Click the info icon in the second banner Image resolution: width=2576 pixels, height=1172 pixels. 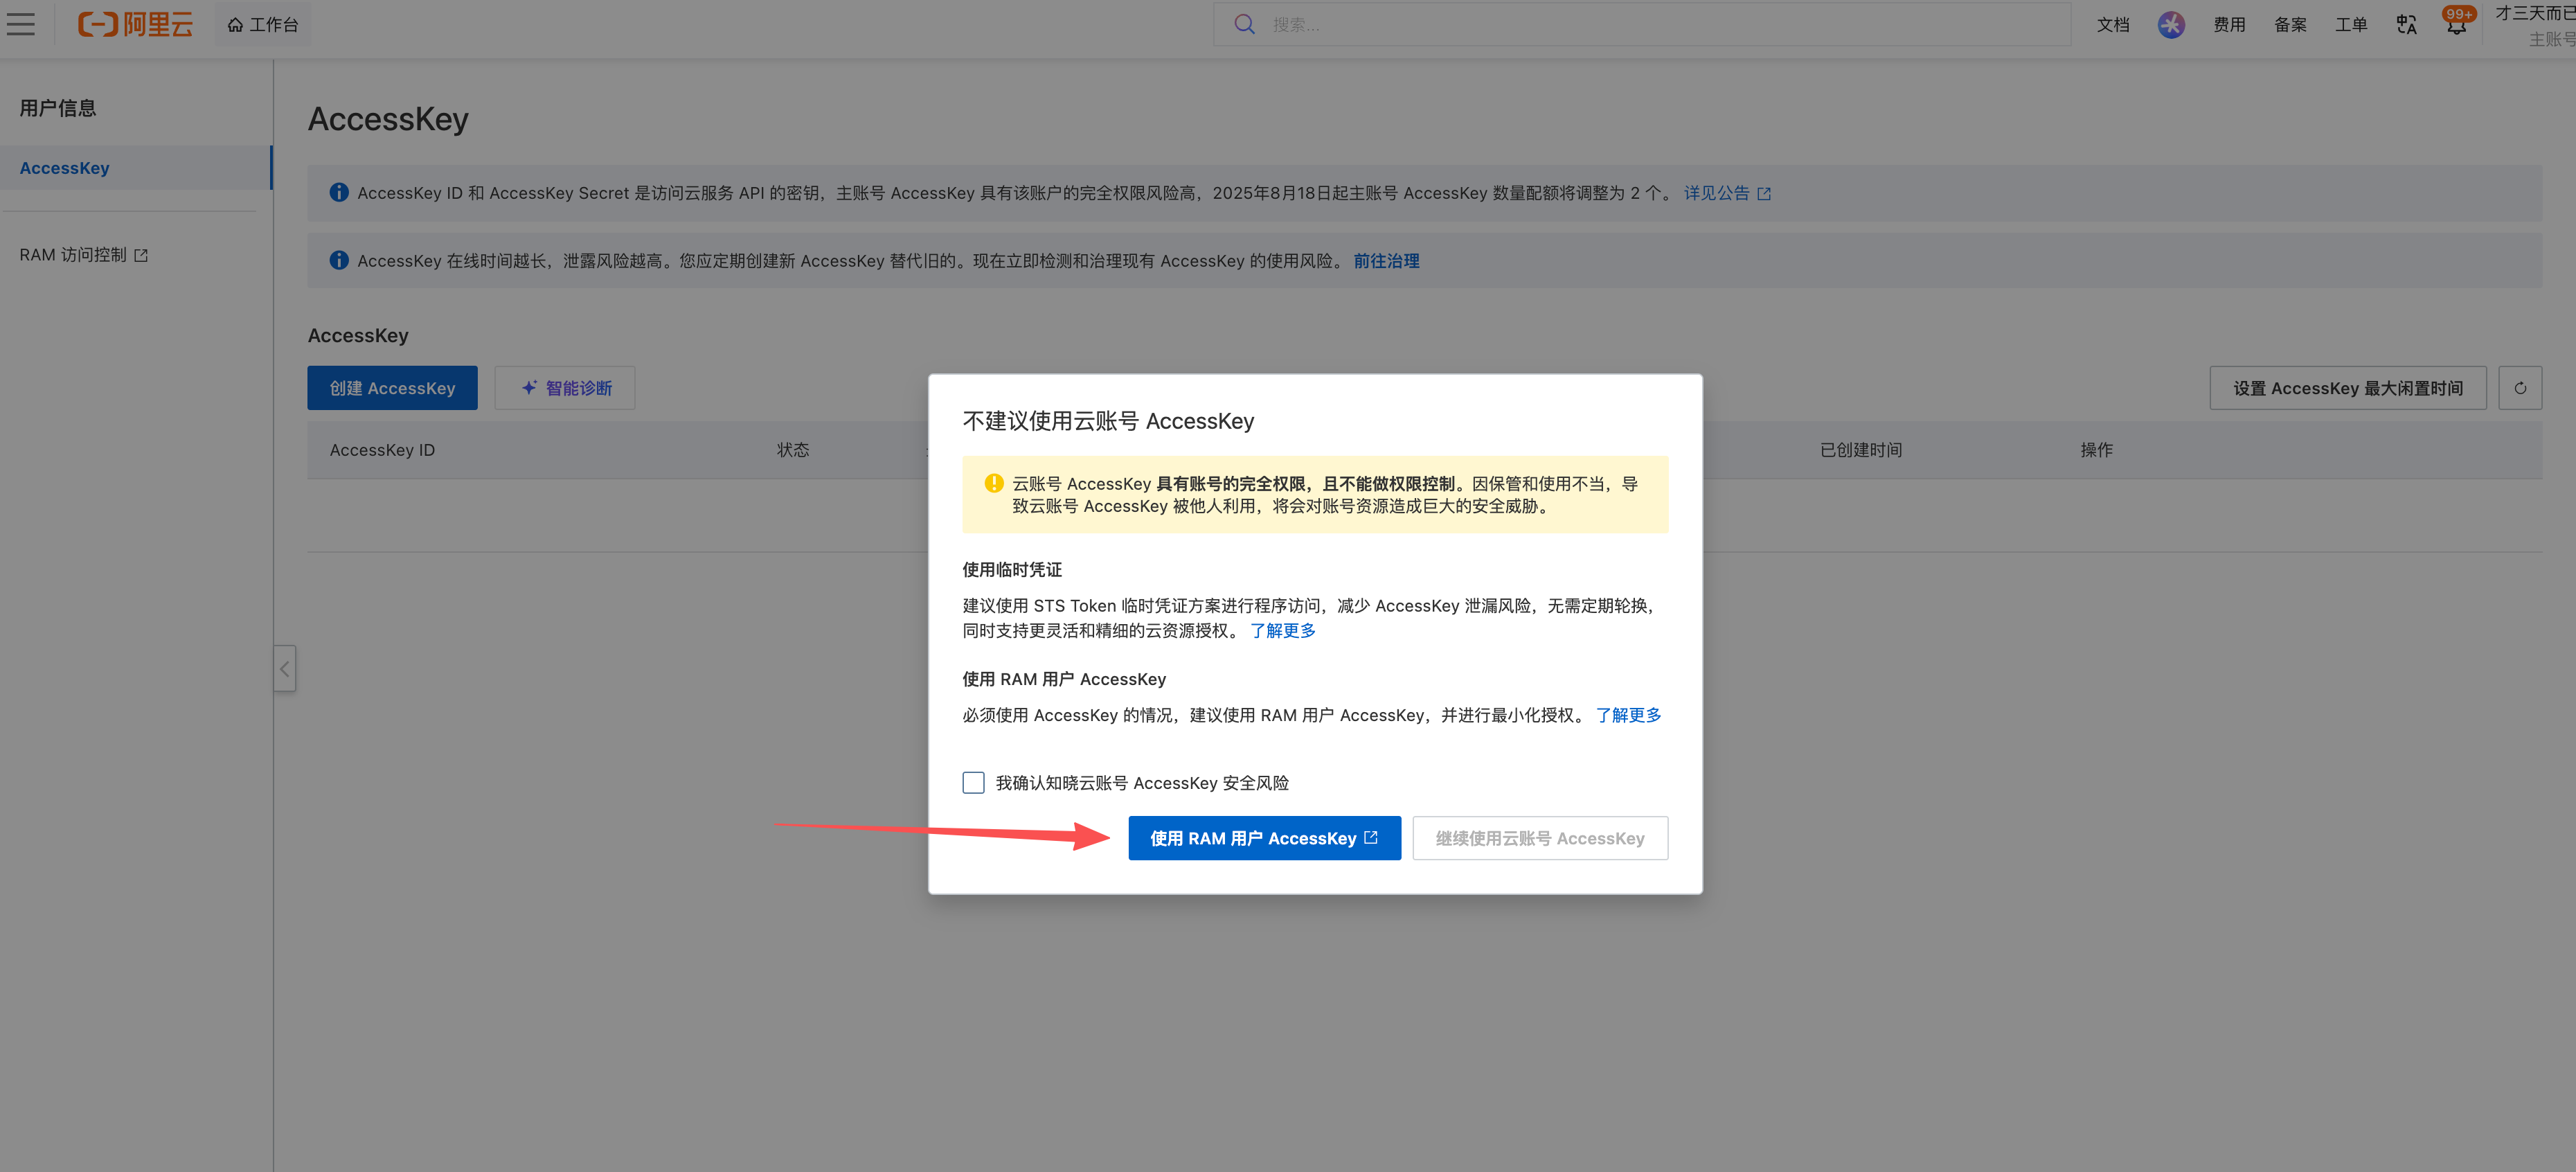point(339,260)
